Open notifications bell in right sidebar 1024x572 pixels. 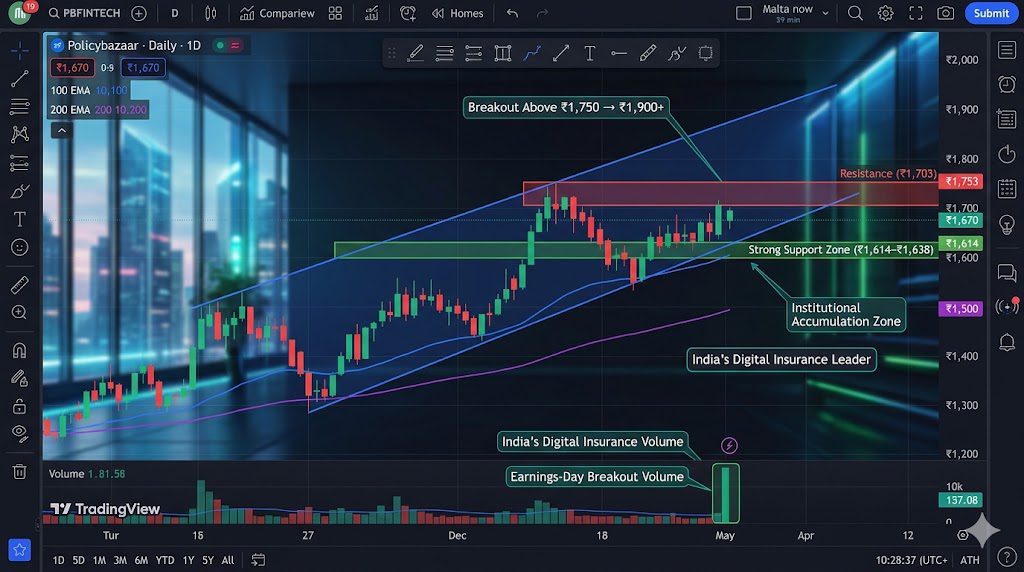click(1006, 342)
